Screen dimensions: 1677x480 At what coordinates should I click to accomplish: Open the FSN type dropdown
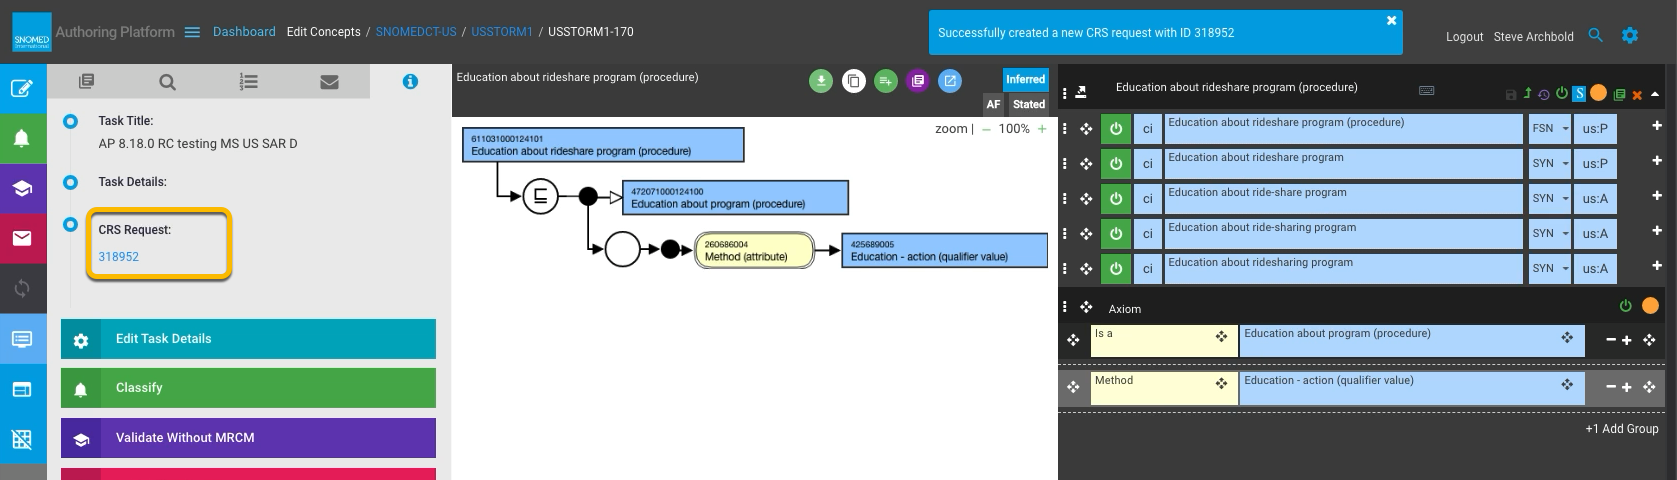click(x=1550, y=128)
